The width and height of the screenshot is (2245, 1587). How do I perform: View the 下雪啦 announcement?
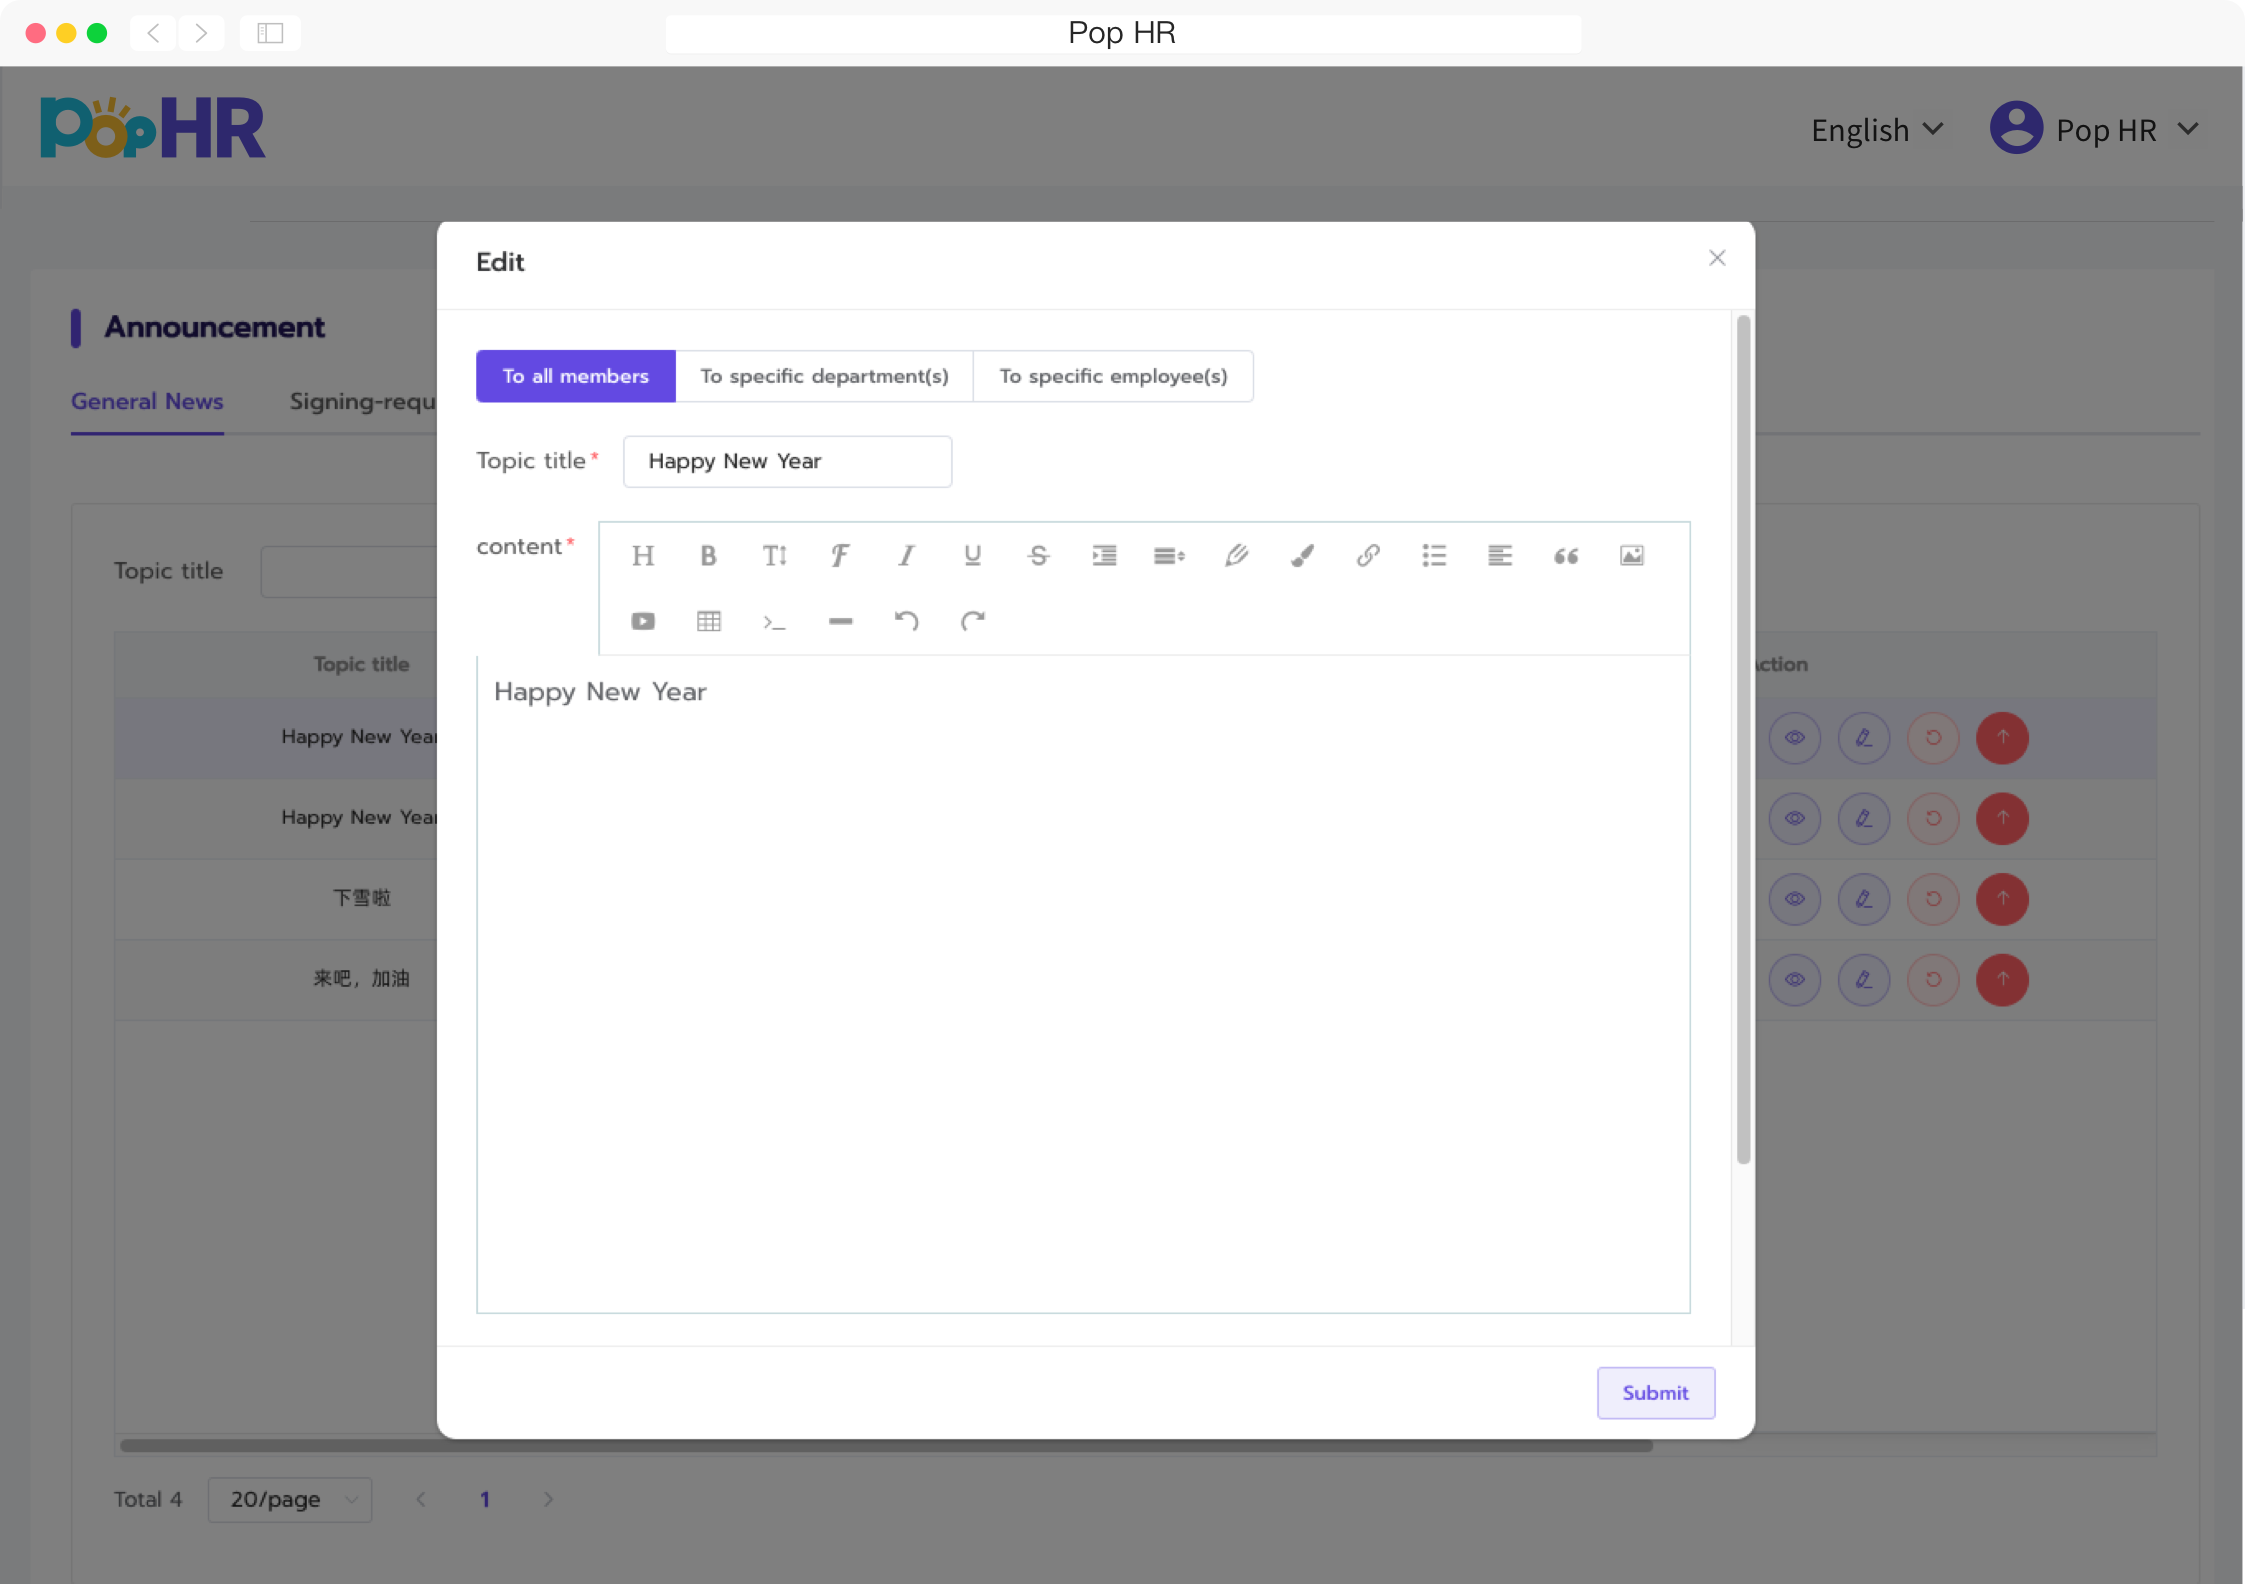click(x=1795, y=899)
